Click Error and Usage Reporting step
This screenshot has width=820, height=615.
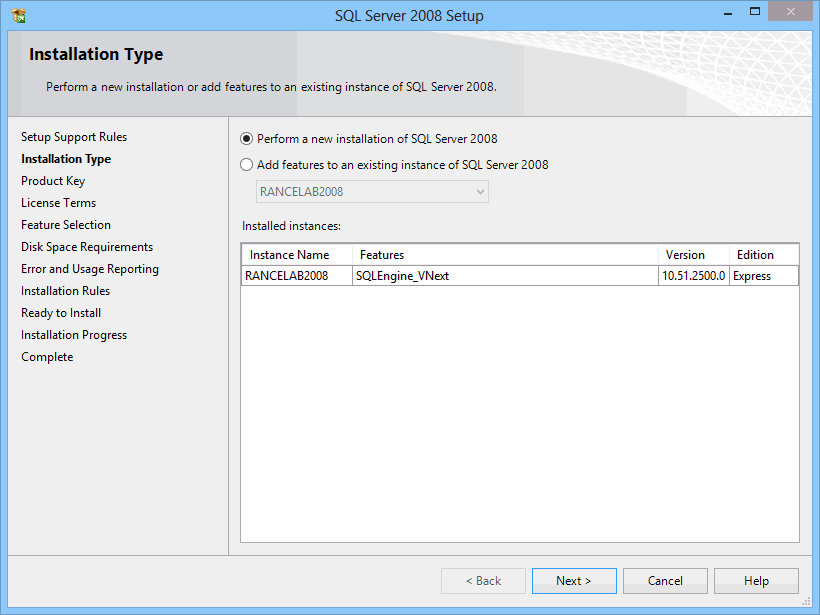pyautogui.click(x=90, y=269)
